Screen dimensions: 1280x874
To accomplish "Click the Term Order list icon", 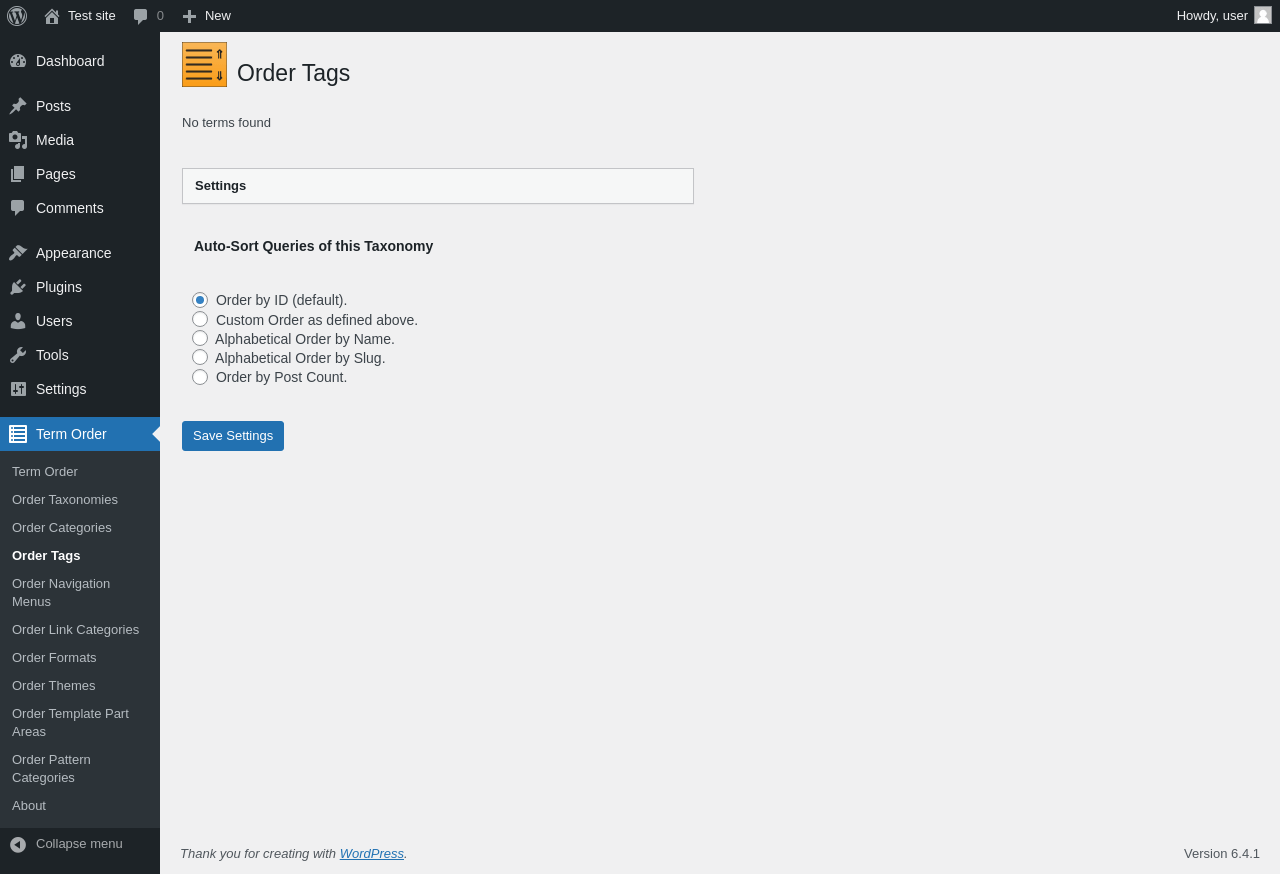I will coord(18,434).
